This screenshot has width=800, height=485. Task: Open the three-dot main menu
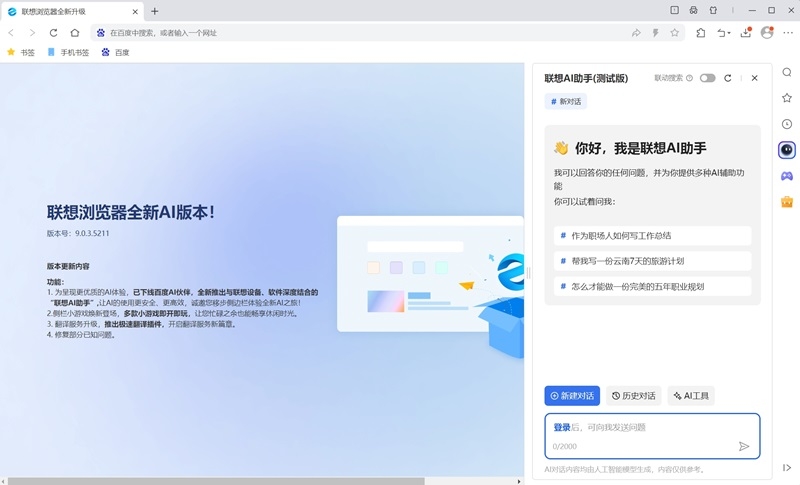click(x=788, y=33)
